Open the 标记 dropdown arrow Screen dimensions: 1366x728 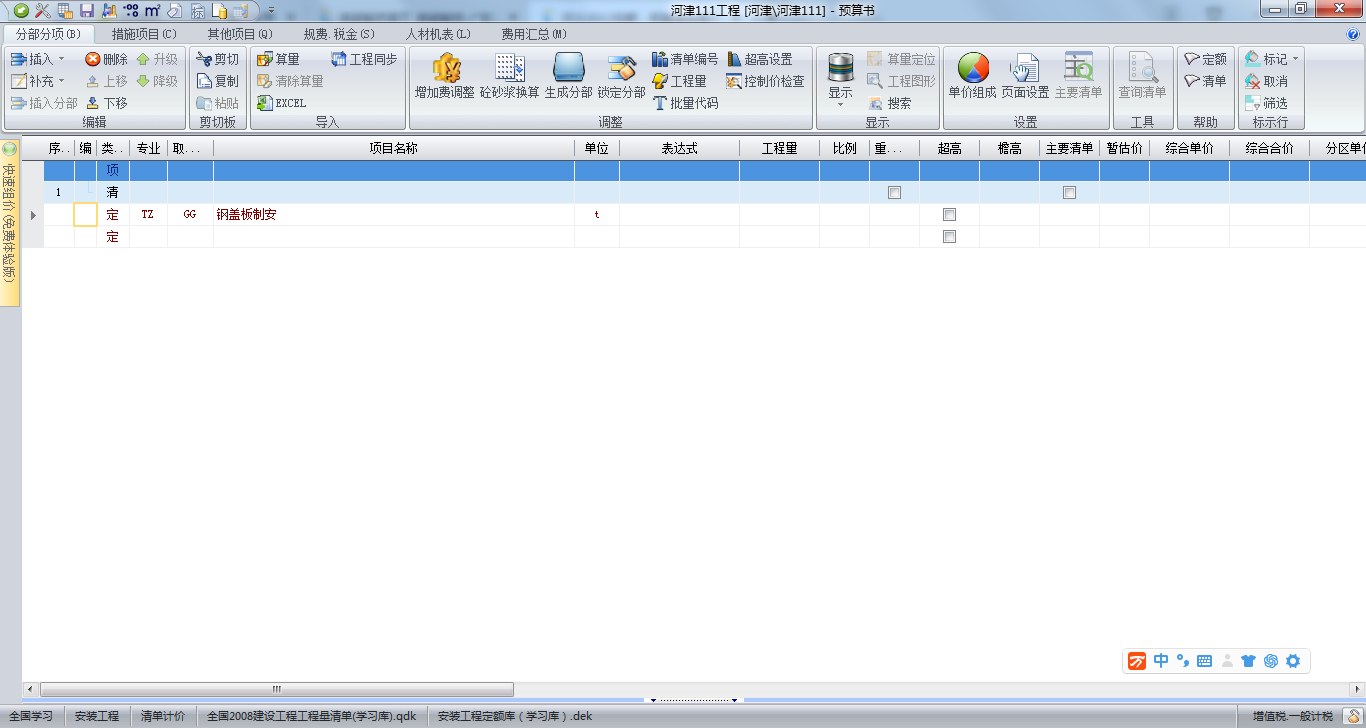coord(1296,59)
